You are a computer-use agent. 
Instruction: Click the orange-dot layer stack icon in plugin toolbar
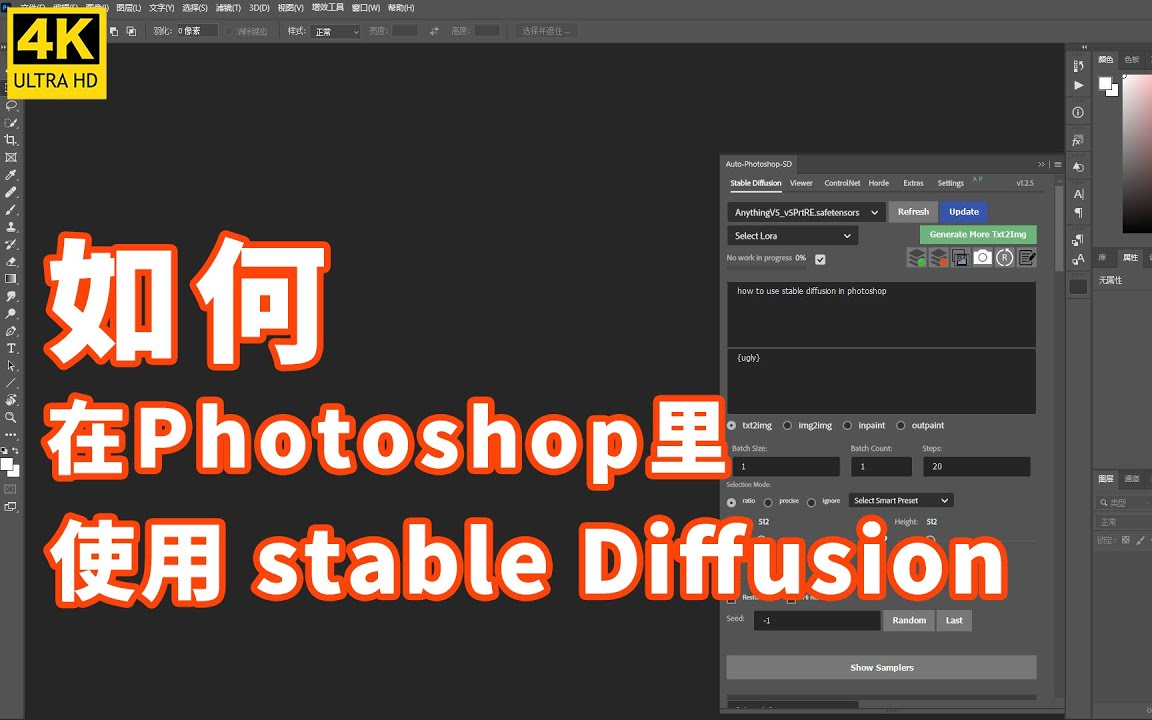click(x=938, y=257)
